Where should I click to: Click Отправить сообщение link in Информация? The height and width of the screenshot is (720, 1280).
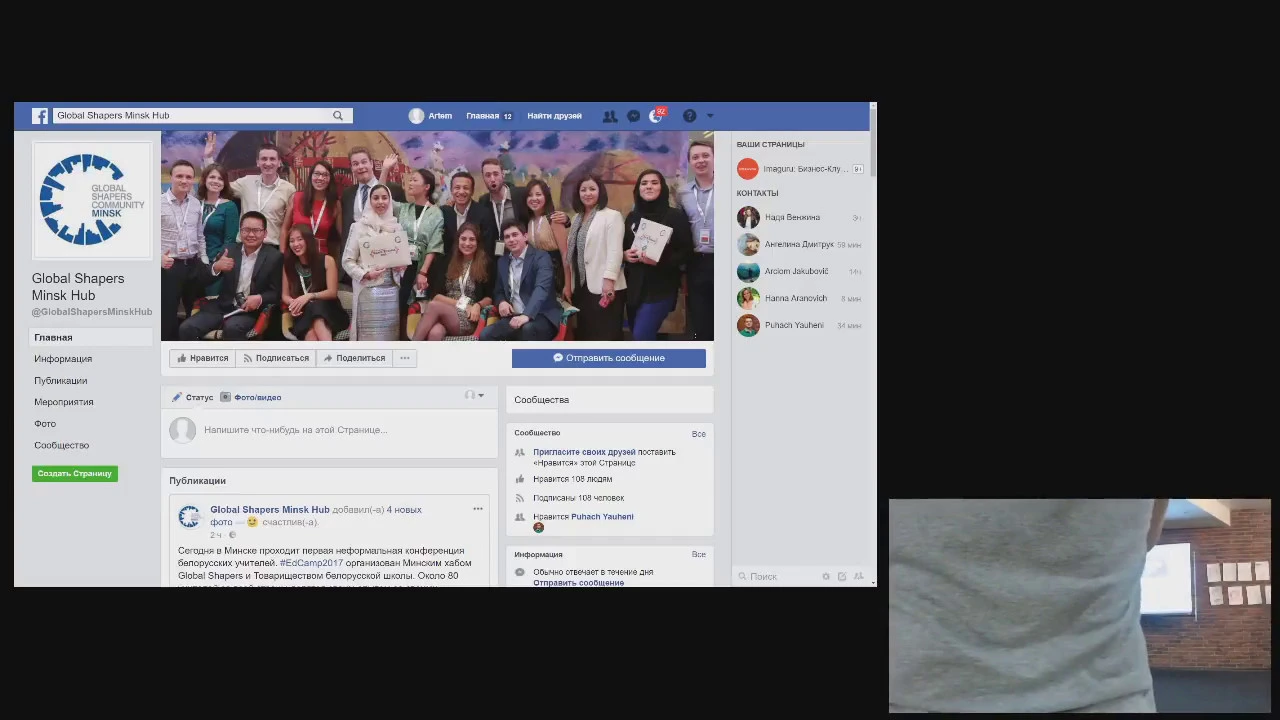click(x=579, y=583)
